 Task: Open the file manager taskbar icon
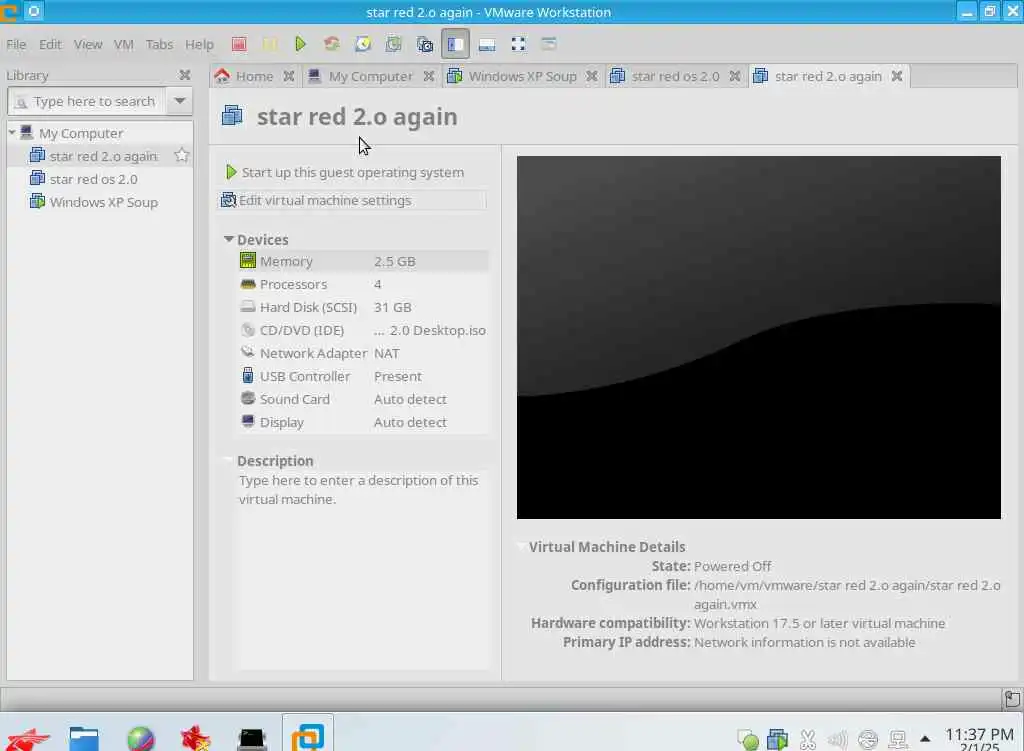click(x=84, y=739)
